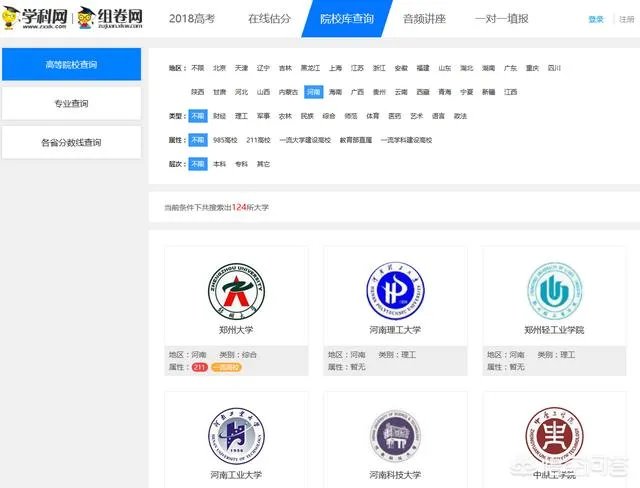The image size is (640, 488).
Task: Filter school type by 财经
Action: pyautogui.click(x=220, y=116)
